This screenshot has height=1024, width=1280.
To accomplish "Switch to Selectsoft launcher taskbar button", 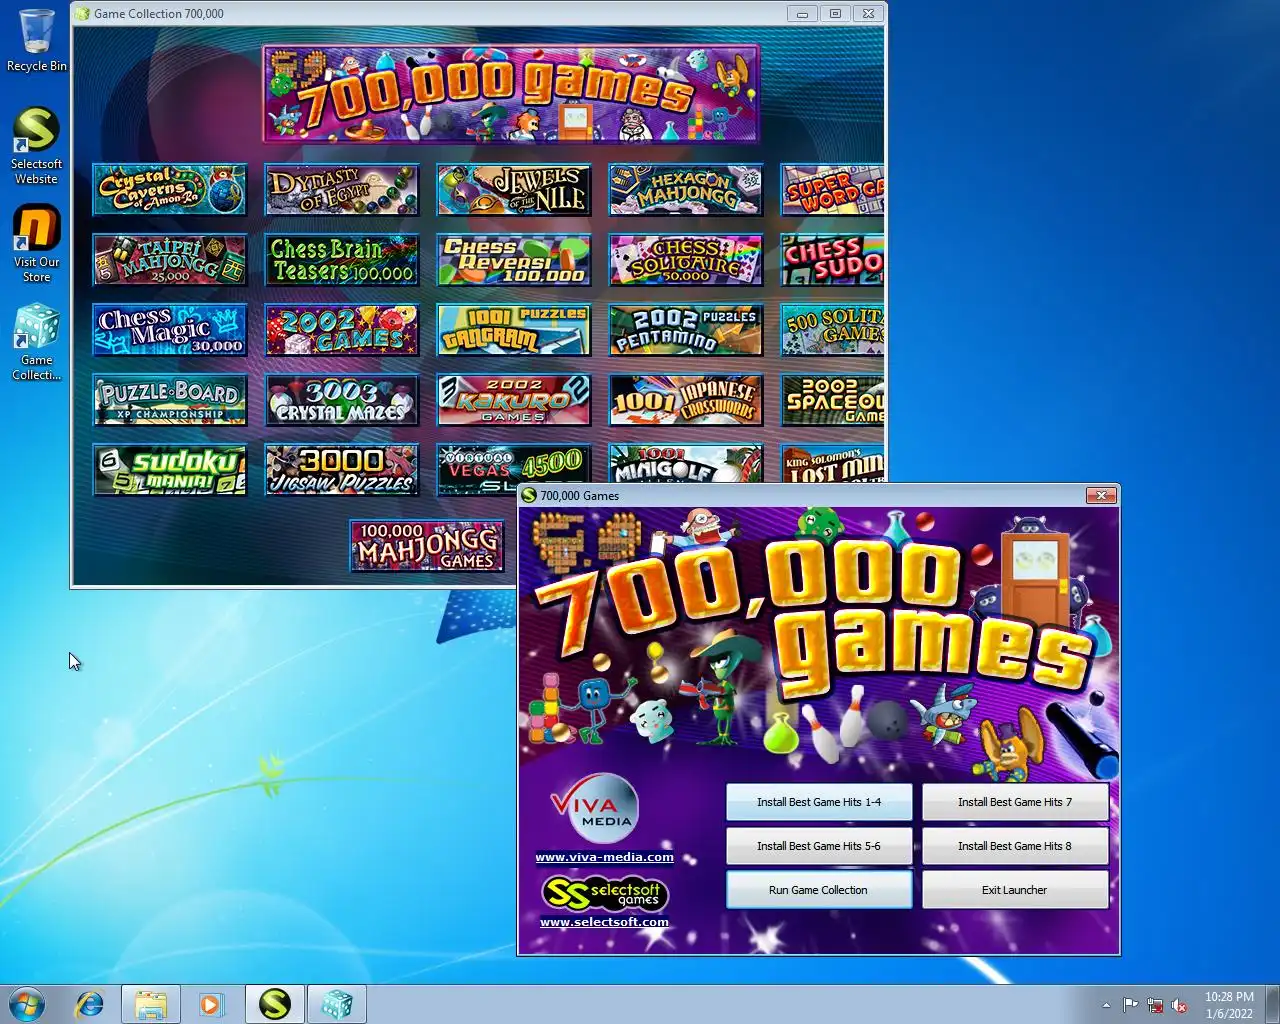I will (275, 1004).
